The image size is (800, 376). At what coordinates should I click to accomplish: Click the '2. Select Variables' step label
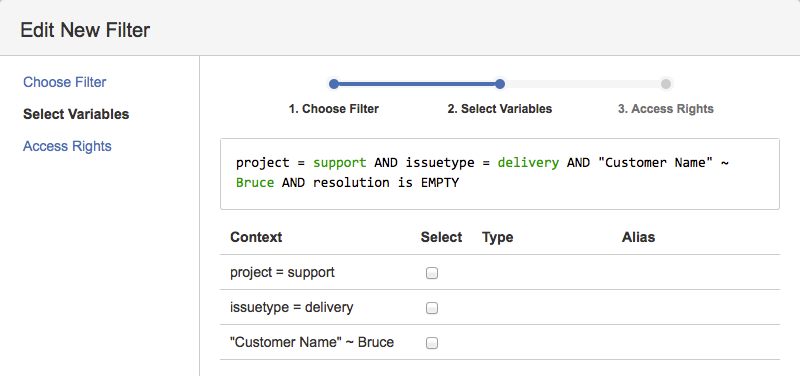500,109
